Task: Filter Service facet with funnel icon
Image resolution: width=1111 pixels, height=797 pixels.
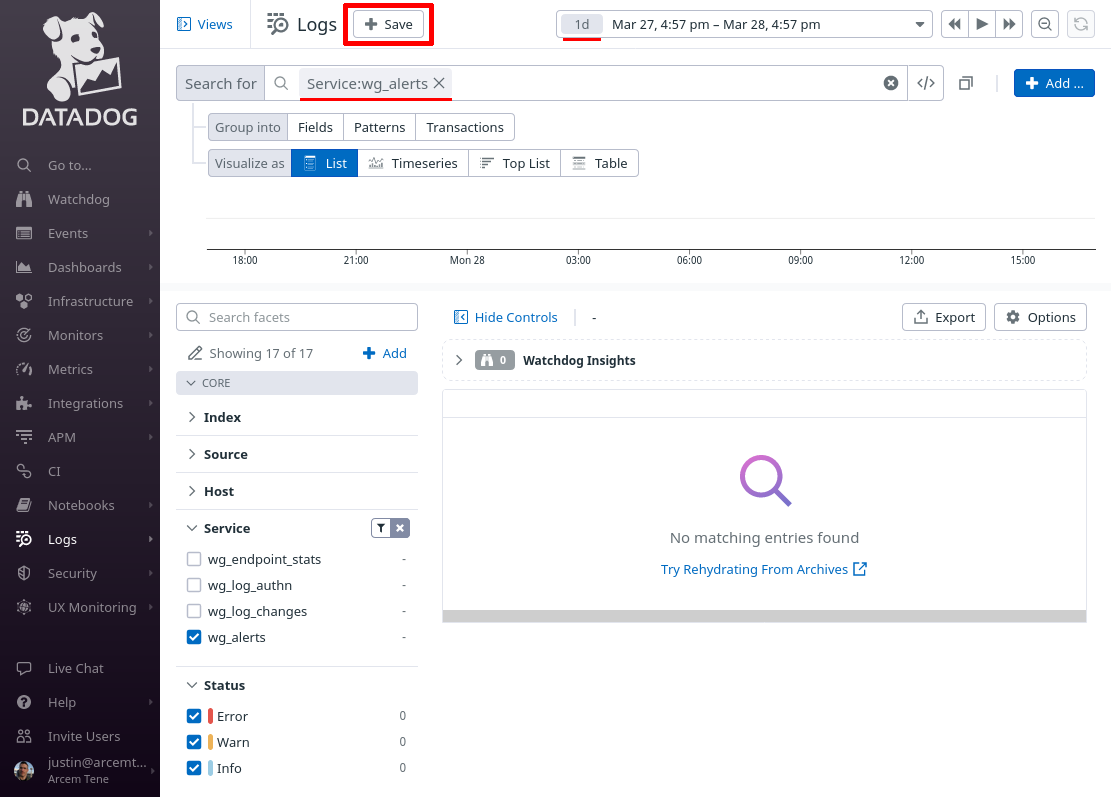Action: pos(381,528)
